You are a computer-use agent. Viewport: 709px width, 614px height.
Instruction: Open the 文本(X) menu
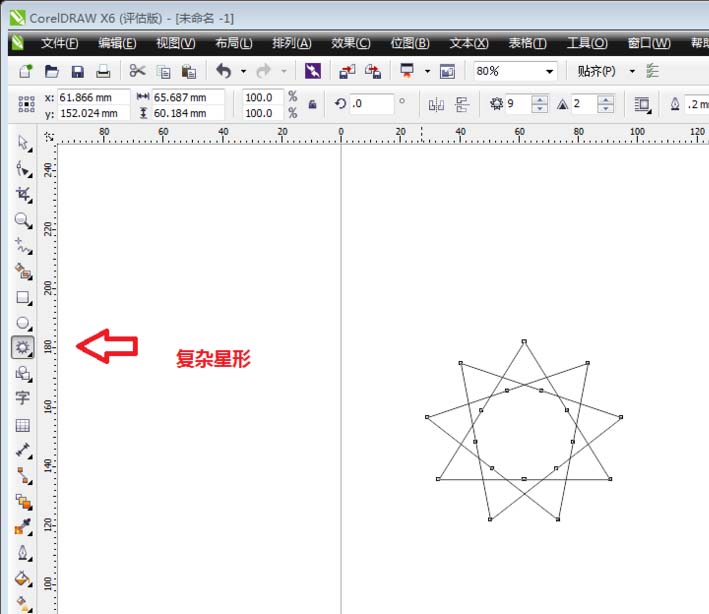(469, 43)
